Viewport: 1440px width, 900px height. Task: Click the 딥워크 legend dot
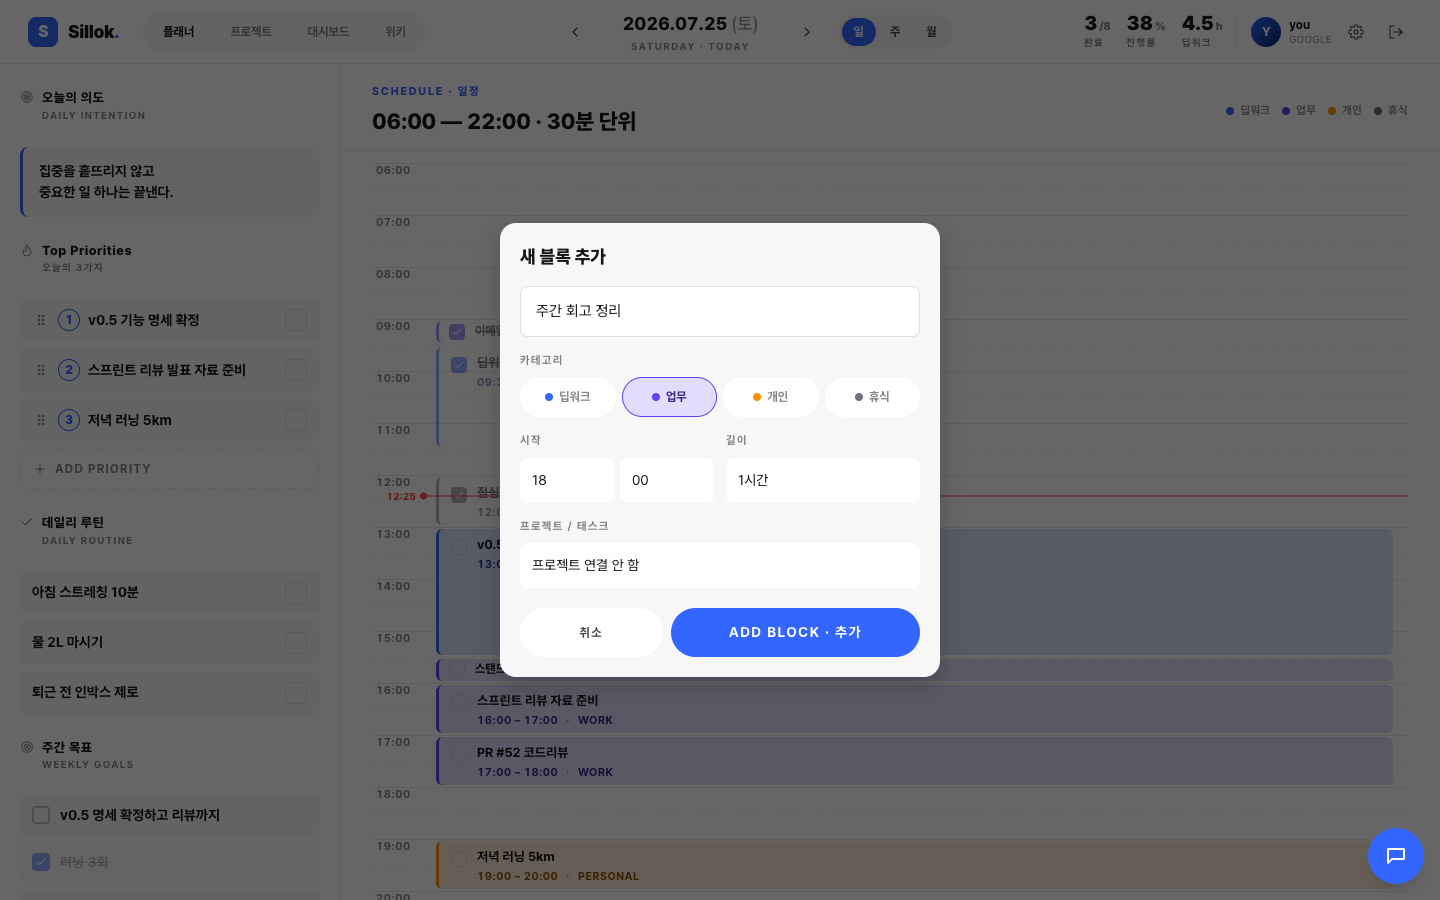point(1230,111)
